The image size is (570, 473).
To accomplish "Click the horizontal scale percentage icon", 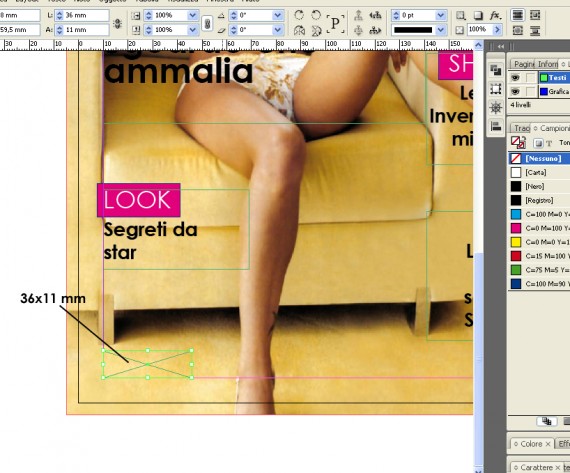I will click(136, 16).
